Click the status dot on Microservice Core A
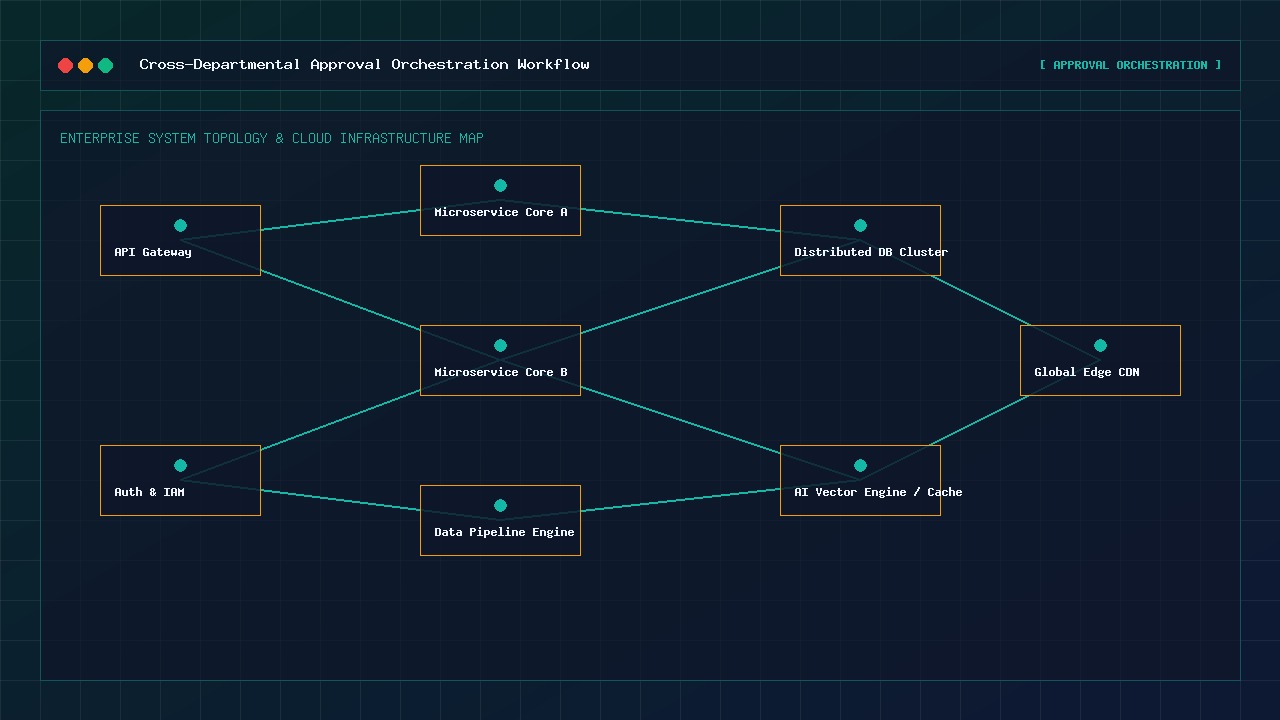This screenshot has width=1280, height=720. coord(500,185)
